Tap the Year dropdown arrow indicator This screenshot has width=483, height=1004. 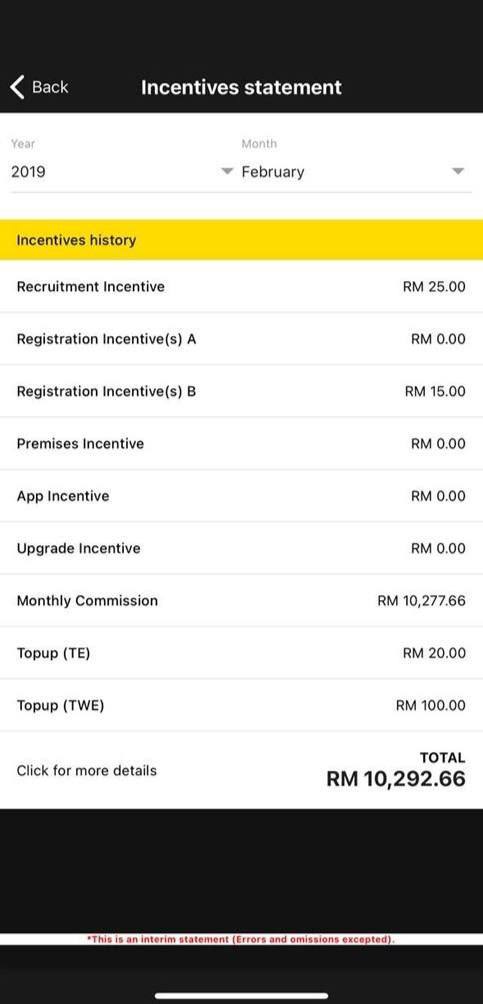[x=226, y=172]
